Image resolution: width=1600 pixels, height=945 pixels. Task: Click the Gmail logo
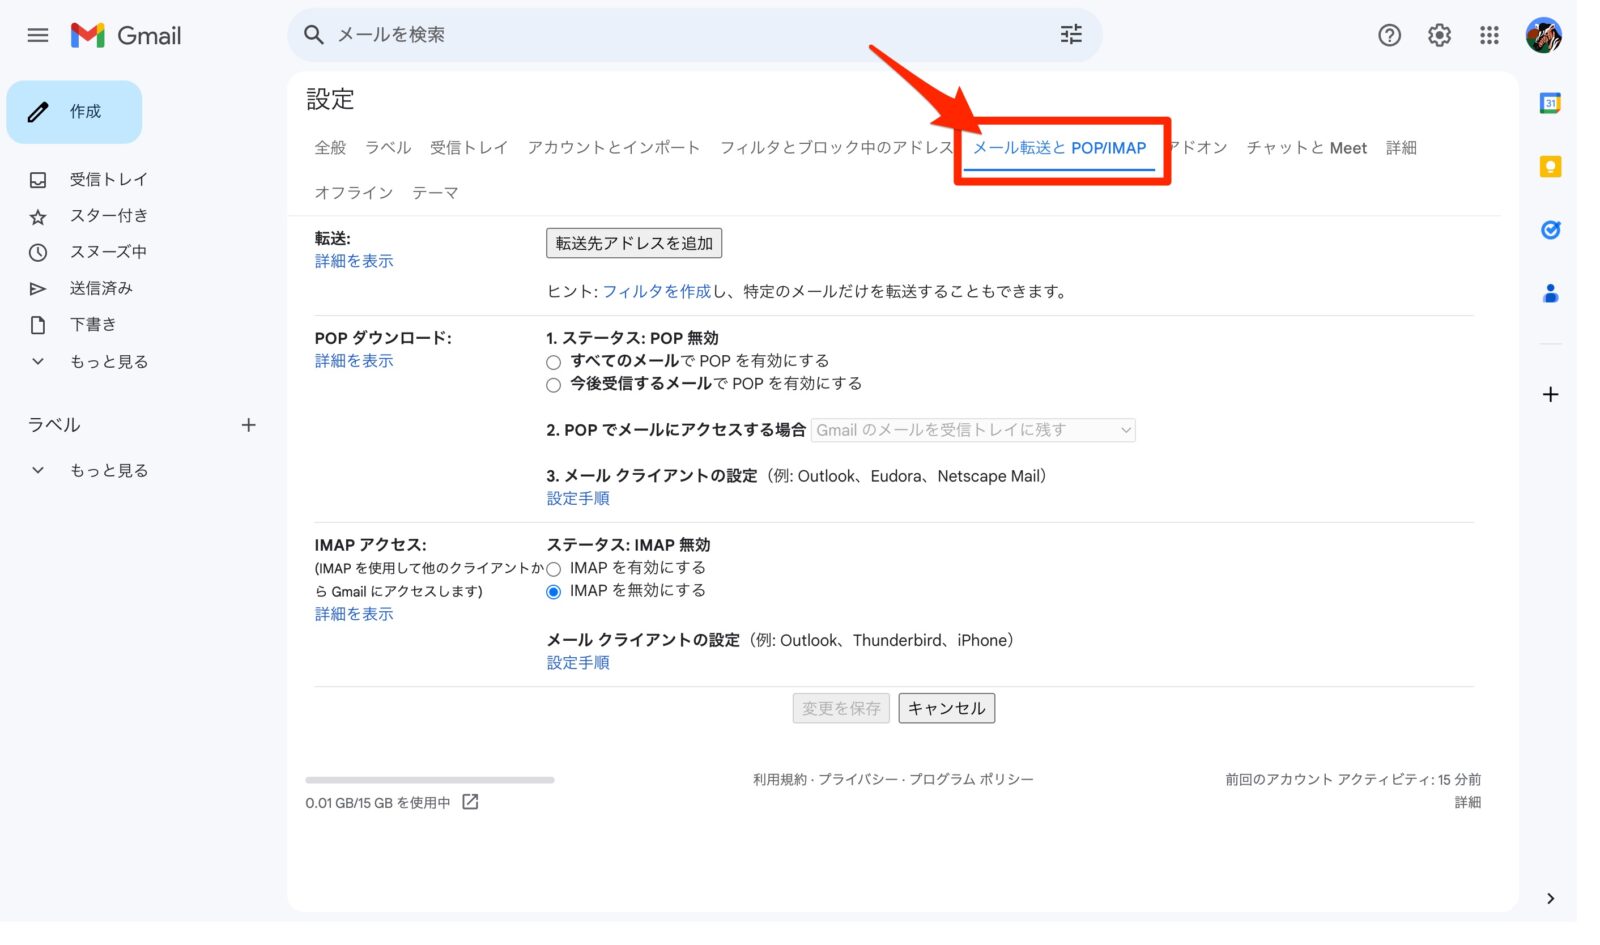(126, 35)
